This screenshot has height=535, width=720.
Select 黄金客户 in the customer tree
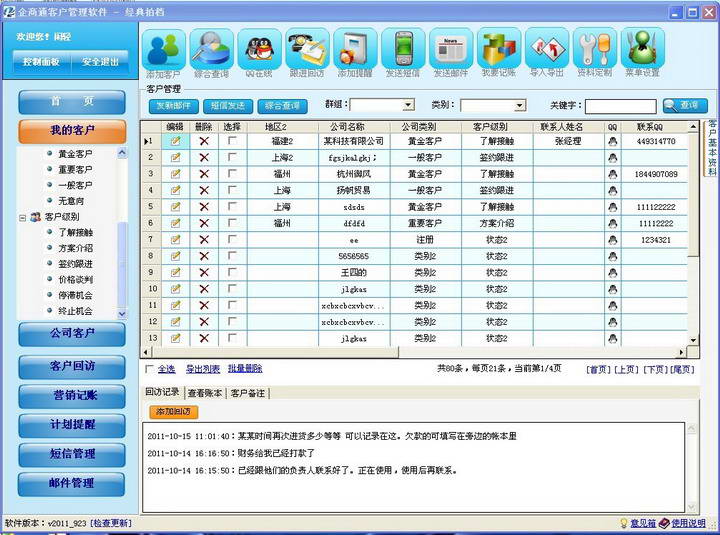(x=75, y=154)
